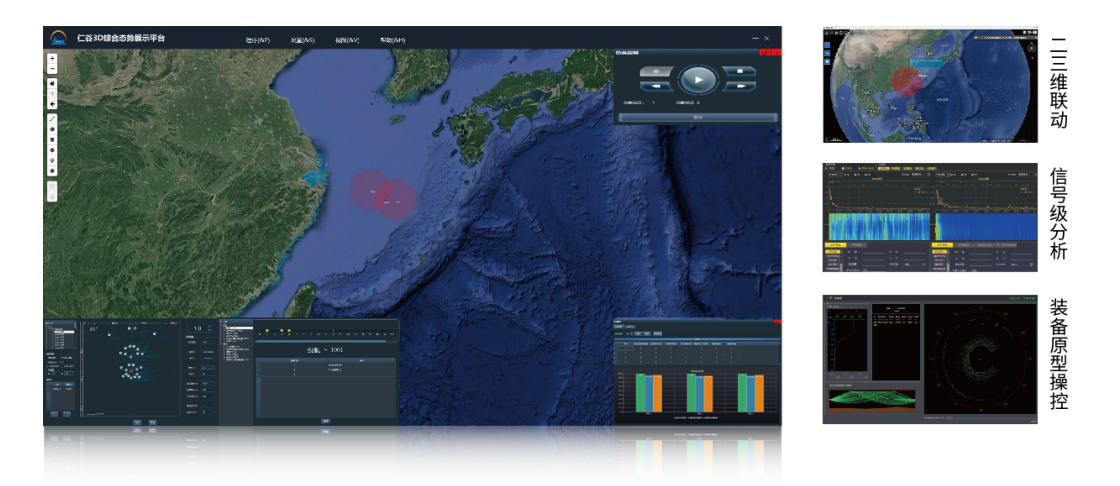
Task: Click the rewind button in simulation control
Action: pyautogui.click(x=656, y=87)
